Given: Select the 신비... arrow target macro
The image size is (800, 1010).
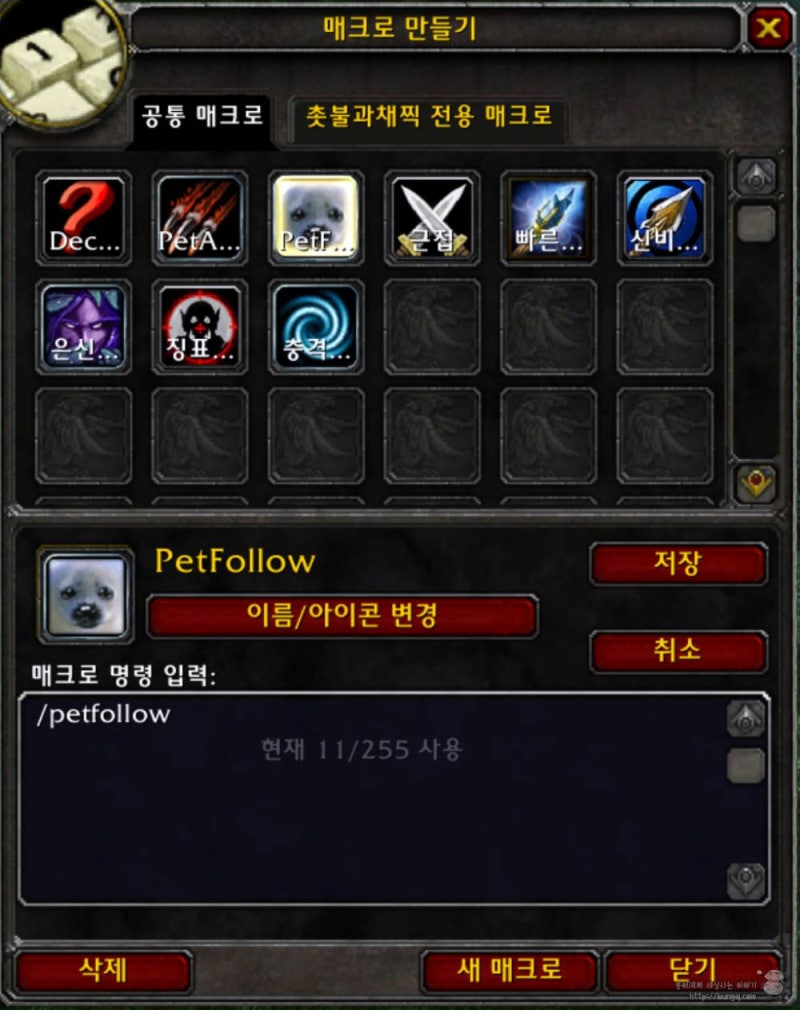Looking at the screenshot, I should (665, 218).
